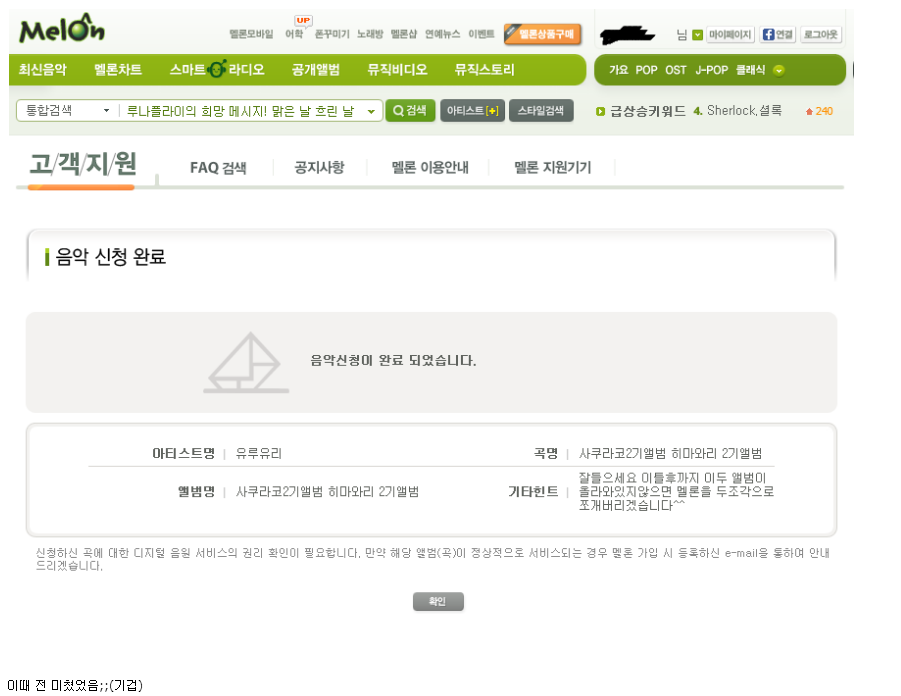Switch to 공지사항 tab
This screenshot has height=696, width=901.
[x=319, y=167]
